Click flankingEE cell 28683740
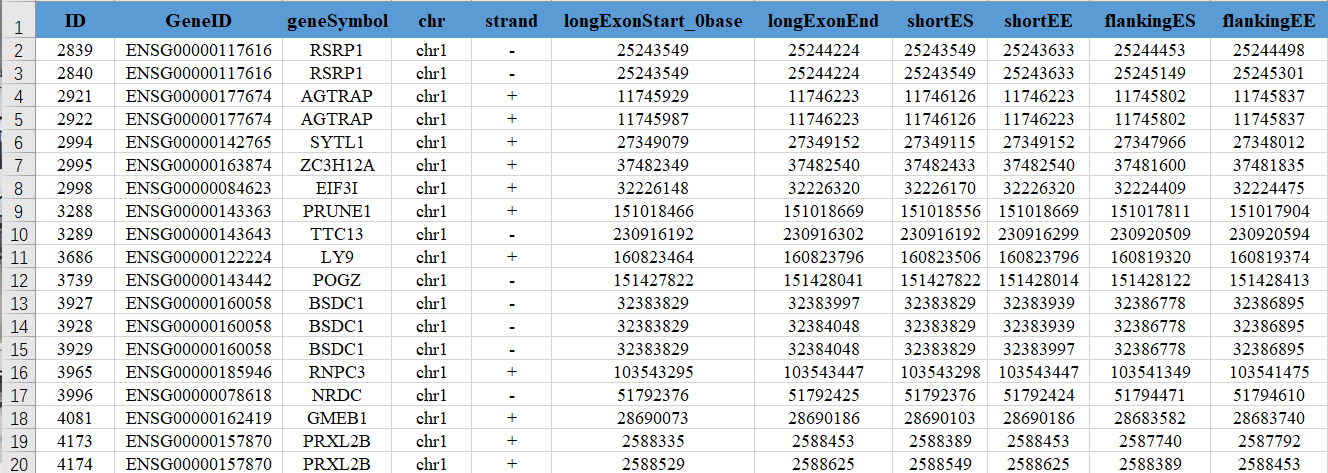 coord(1268,418)
